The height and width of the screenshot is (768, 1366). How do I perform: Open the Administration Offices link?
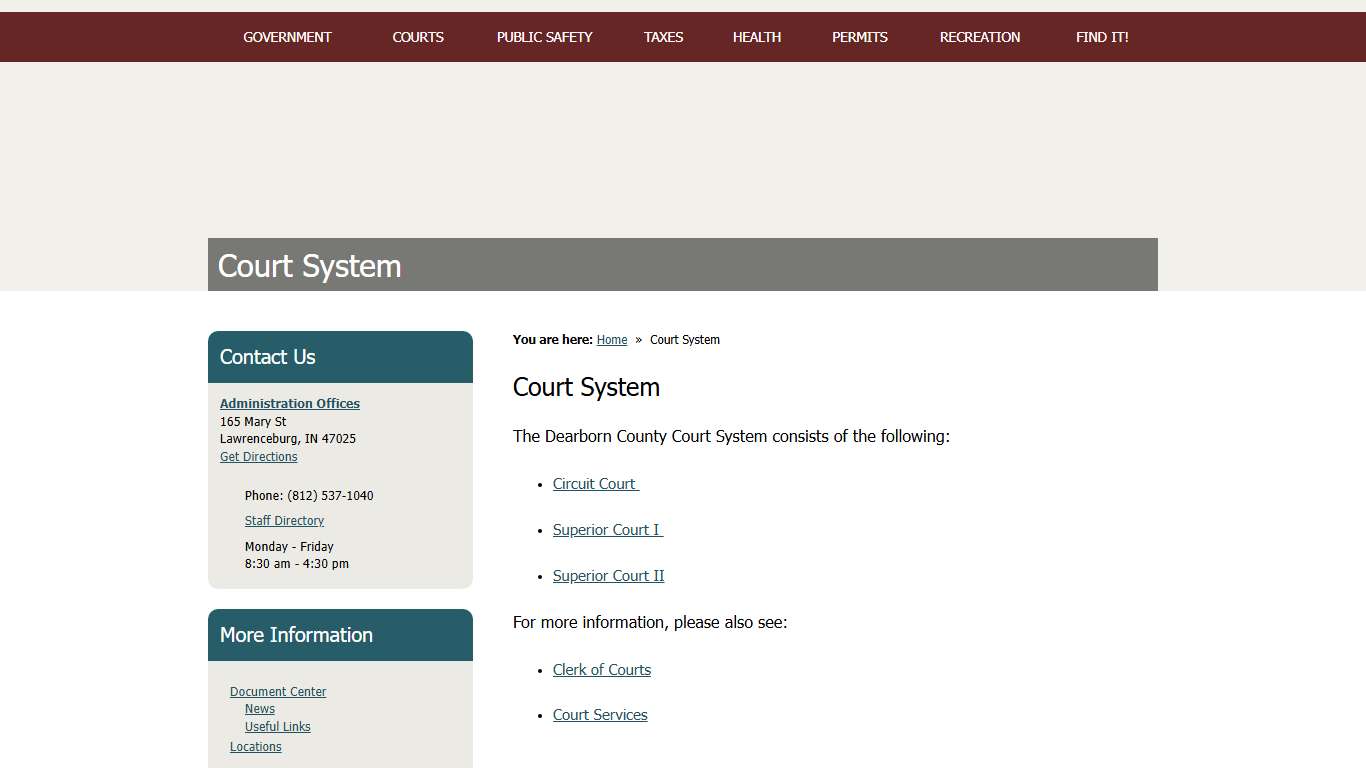click(x=289, y=403)
